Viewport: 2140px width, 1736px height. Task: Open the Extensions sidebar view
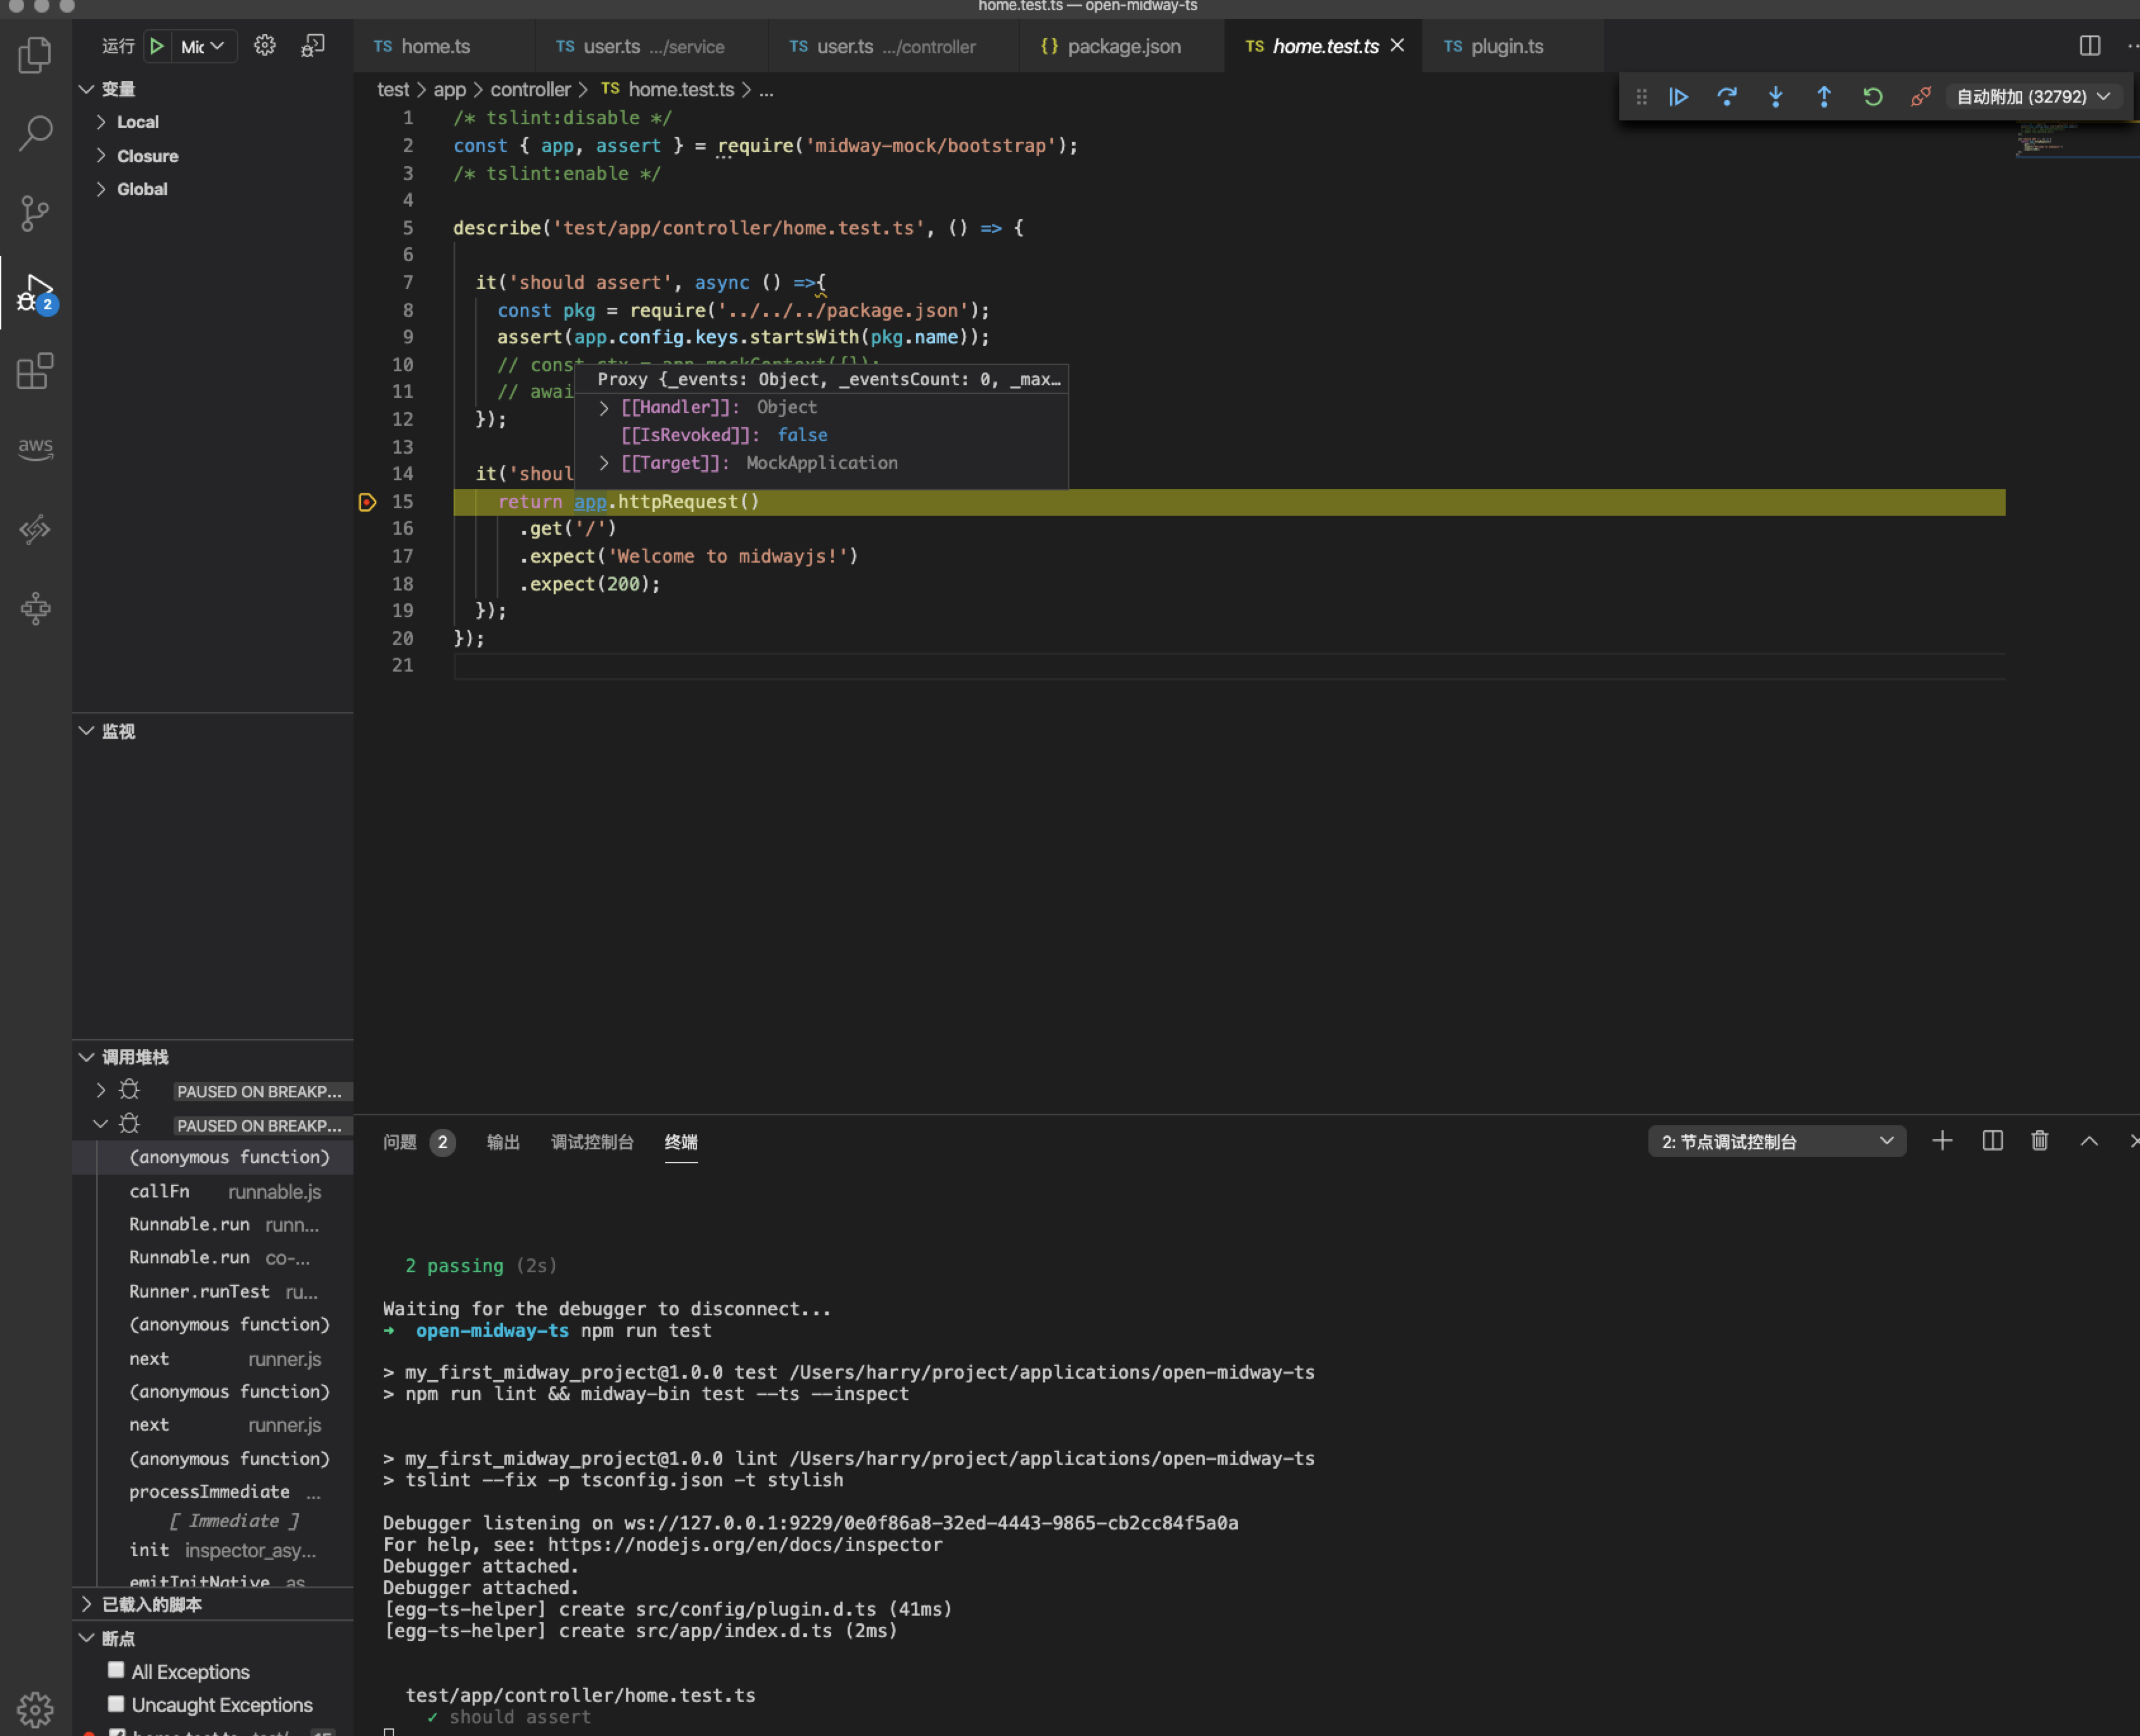(35, 371)
